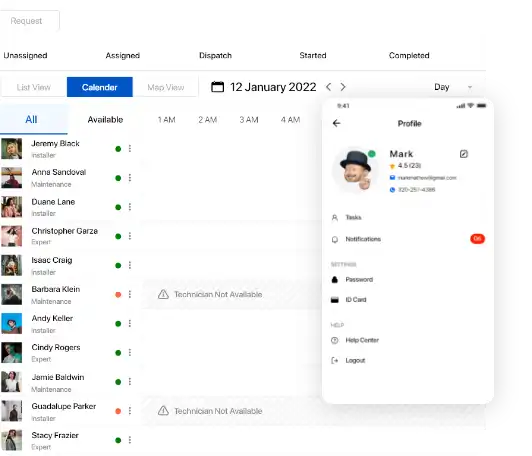Open ID Card setting

click(356, 300)
